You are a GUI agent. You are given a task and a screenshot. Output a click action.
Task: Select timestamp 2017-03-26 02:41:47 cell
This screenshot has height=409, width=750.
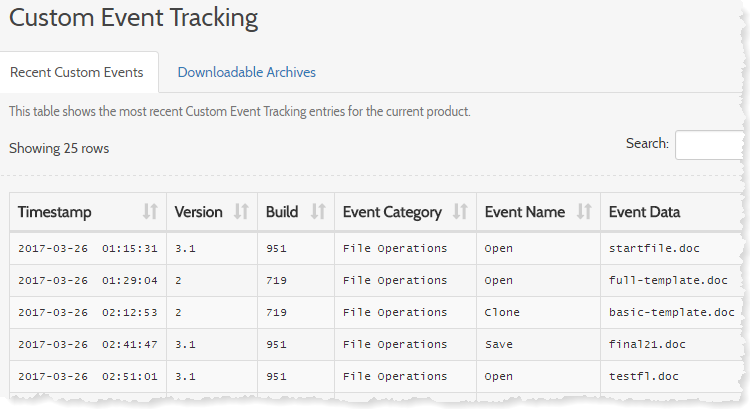coord(88,344)
